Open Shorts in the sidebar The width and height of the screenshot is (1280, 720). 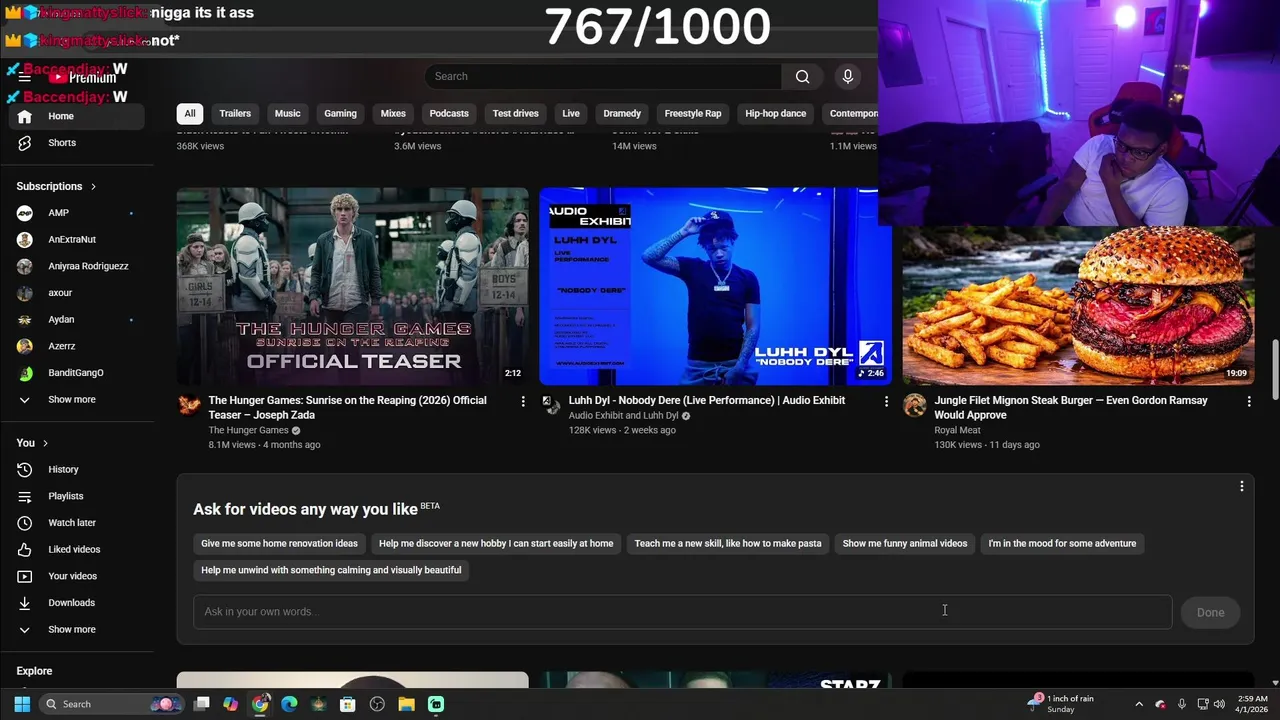coord(76,143)
